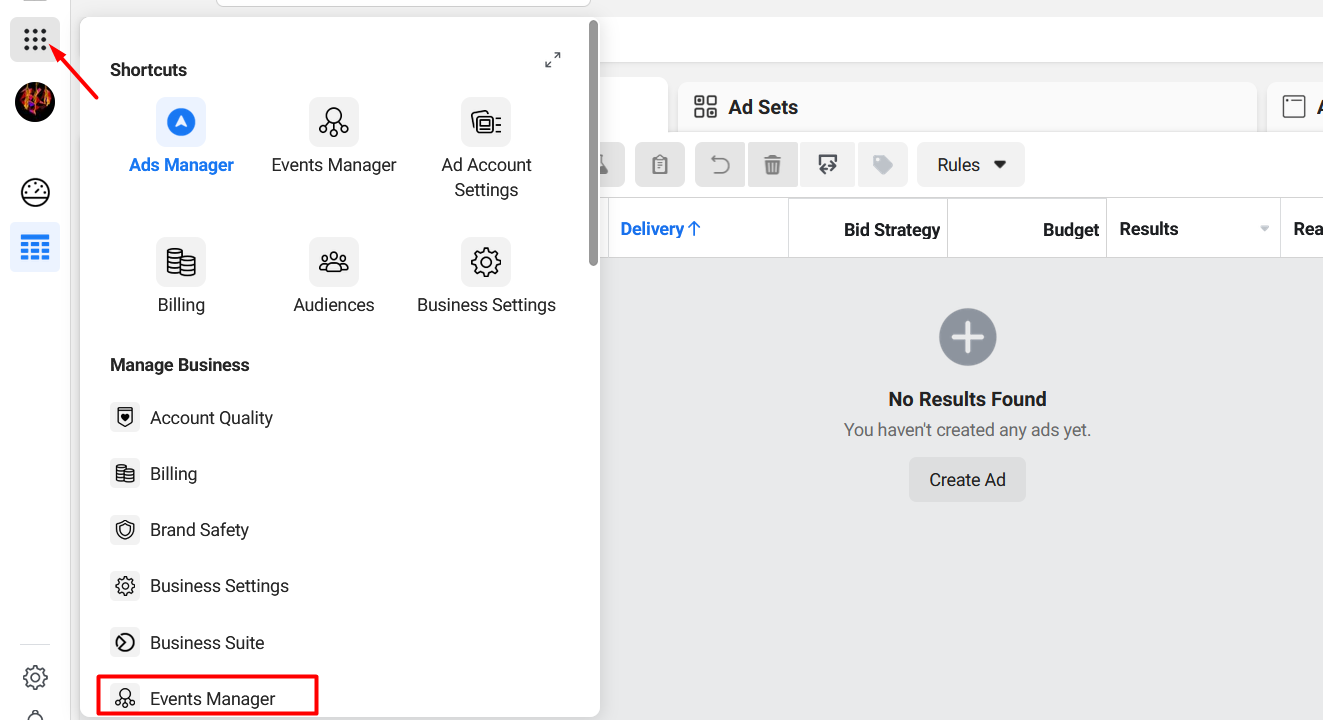
Task: Click the tools menu vertical scrollbar
Action: 593,142
